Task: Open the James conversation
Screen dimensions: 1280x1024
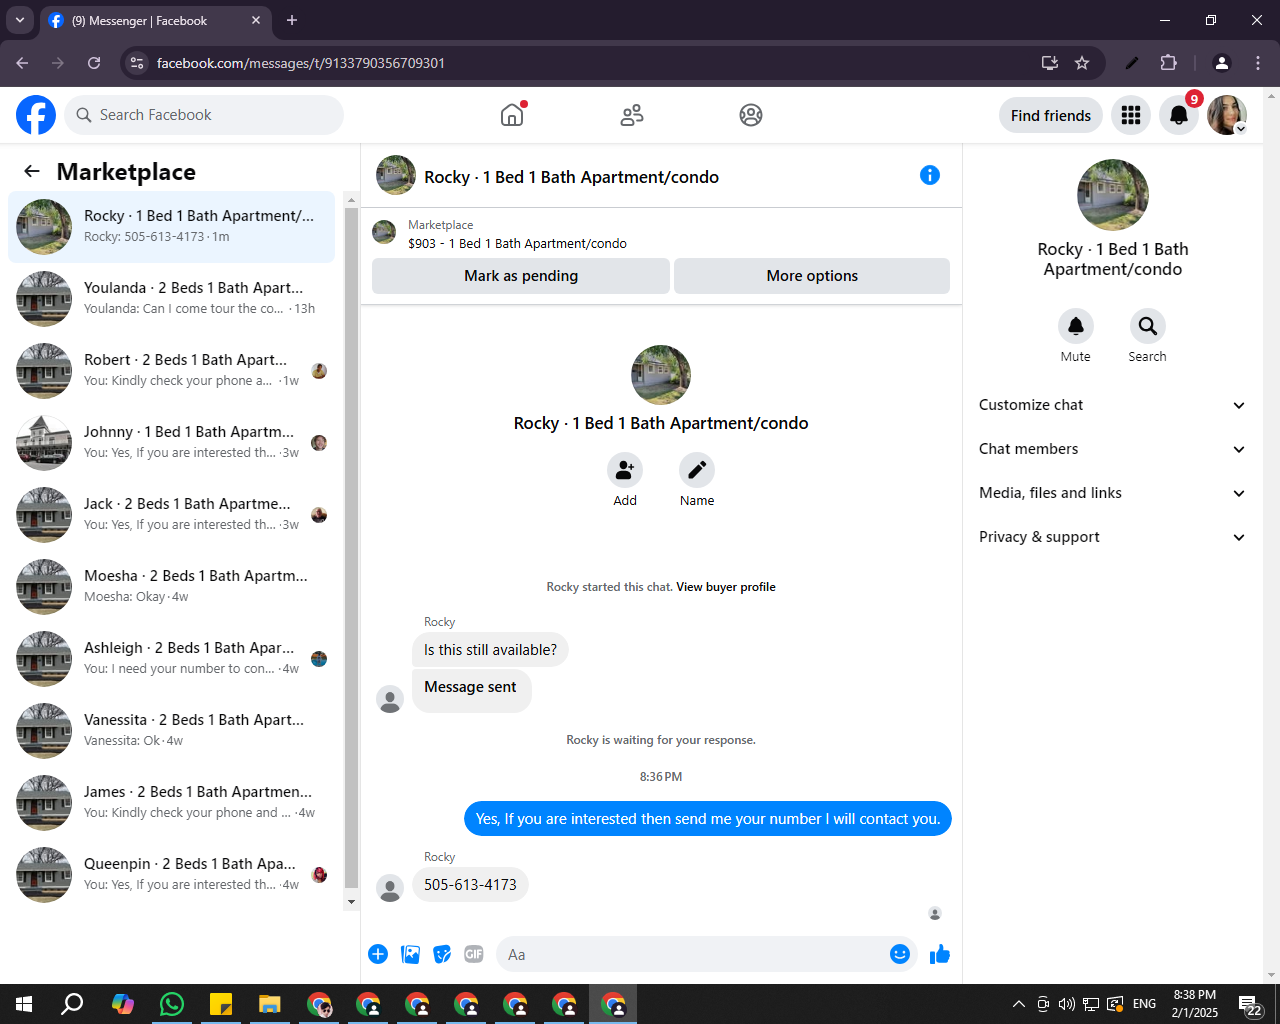Action: click(x=172, y=803)
